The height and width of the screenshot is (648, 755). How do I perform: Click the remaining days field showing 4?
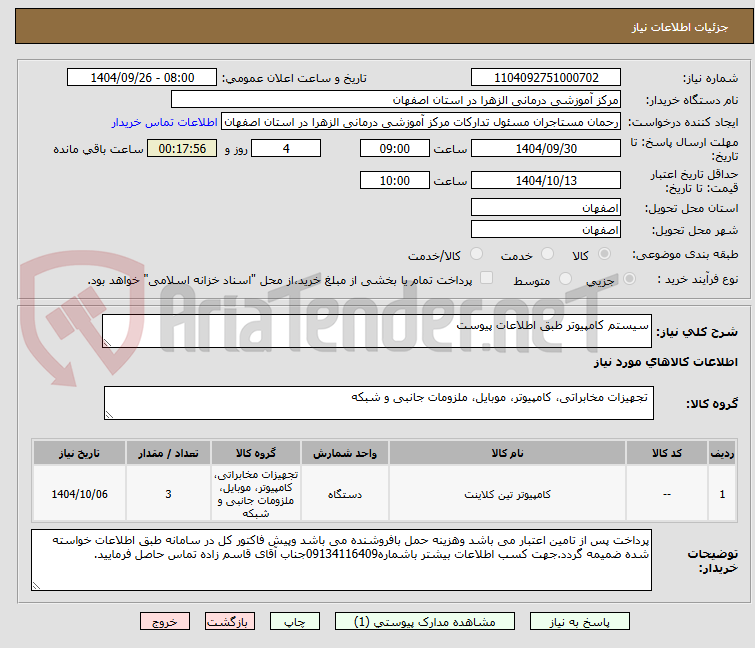(x=286, y=148)
